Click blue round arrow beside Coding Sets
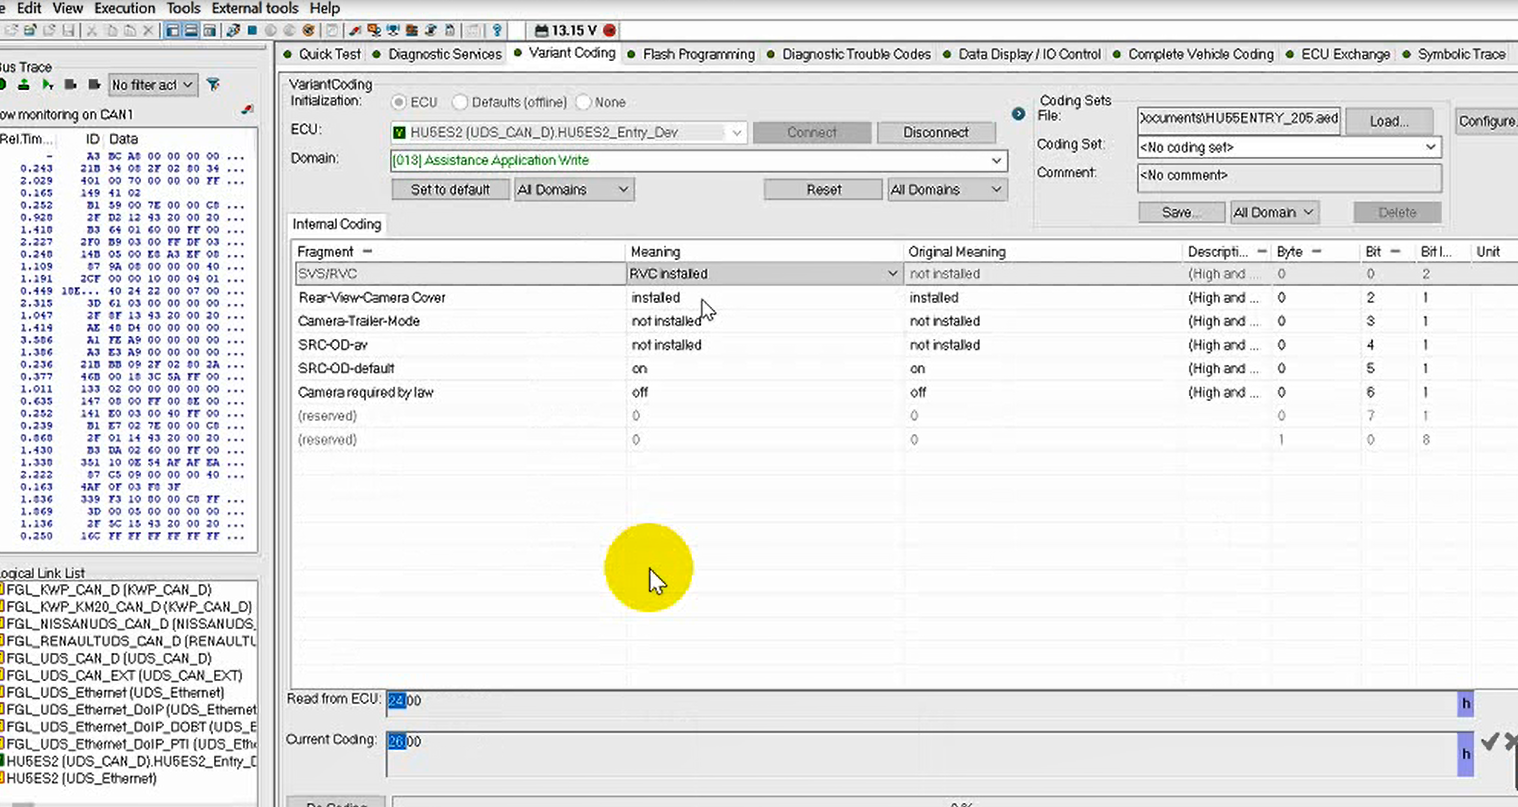Viewport: 1518px width, 807px height. click(x=1018, y=114)
